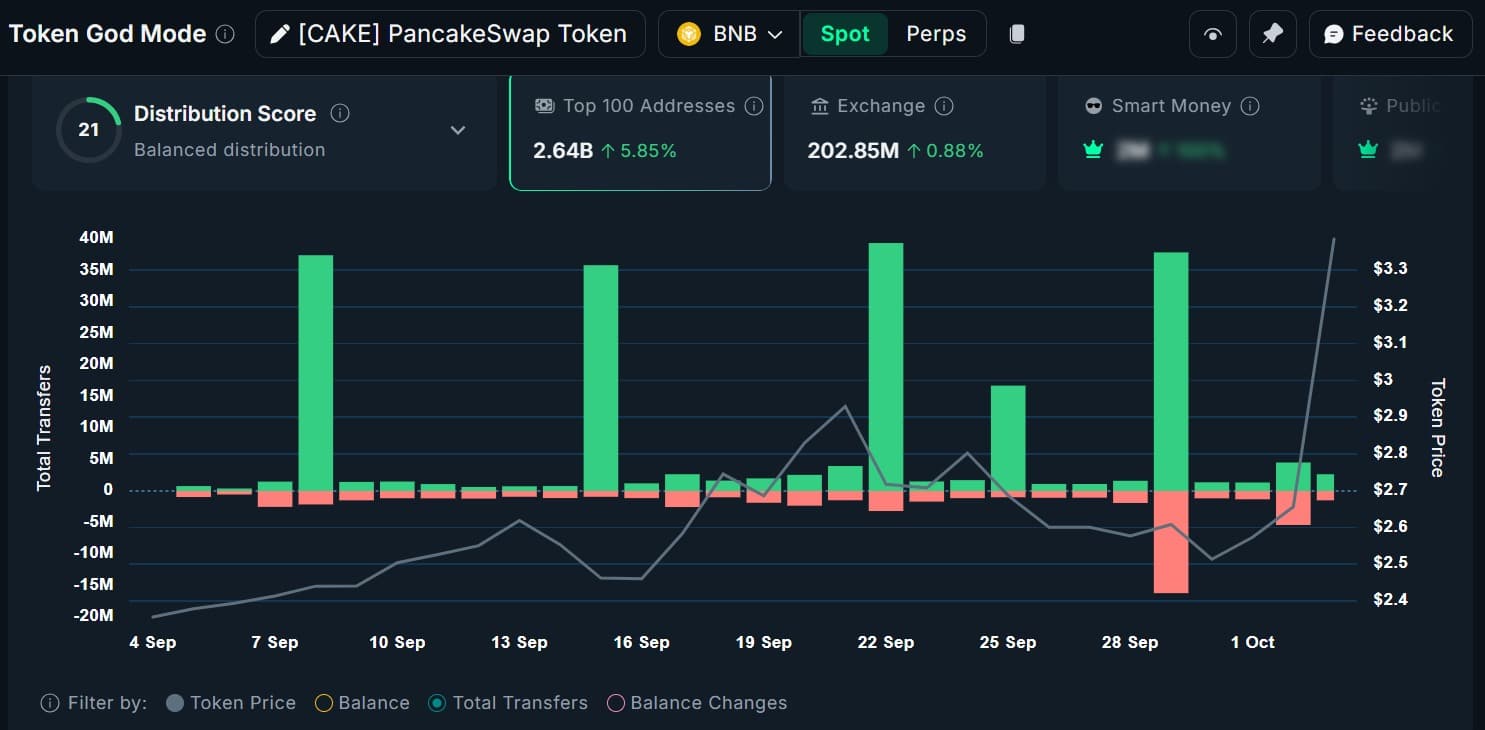Expand the Distribution Score chevron
The height and width of the screenshot is (730, 1485).
coord(458,130)
